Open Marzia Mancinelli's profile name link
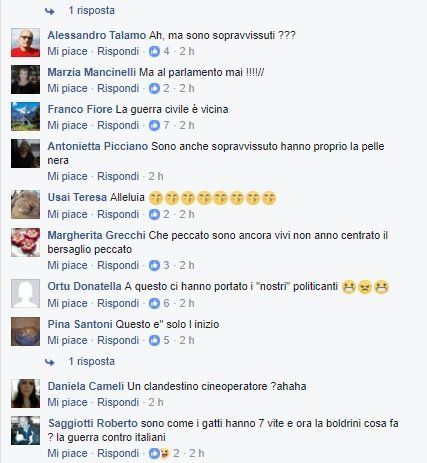The width and height of the screenshot is (427, 463). [x=92, y=72]
